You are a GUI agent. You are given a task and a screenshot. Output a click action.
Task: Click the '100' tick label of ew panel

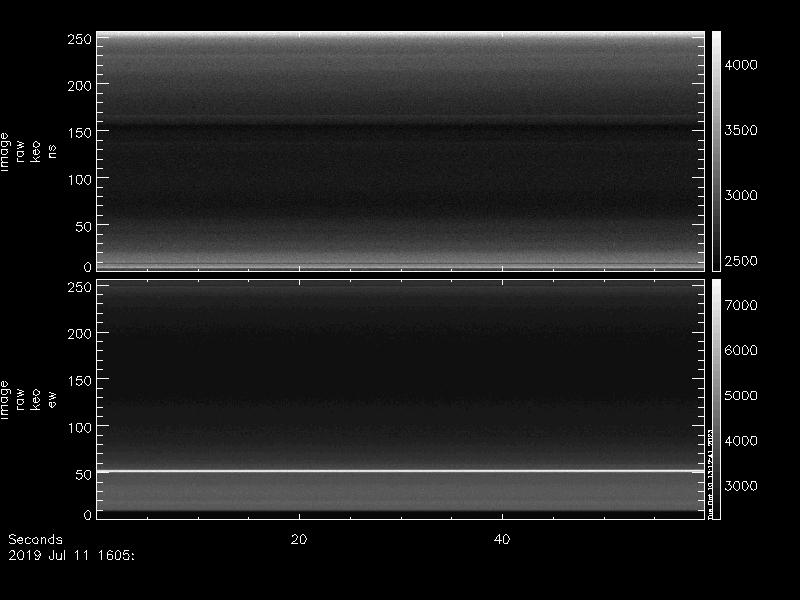click(x=80, y=428)
